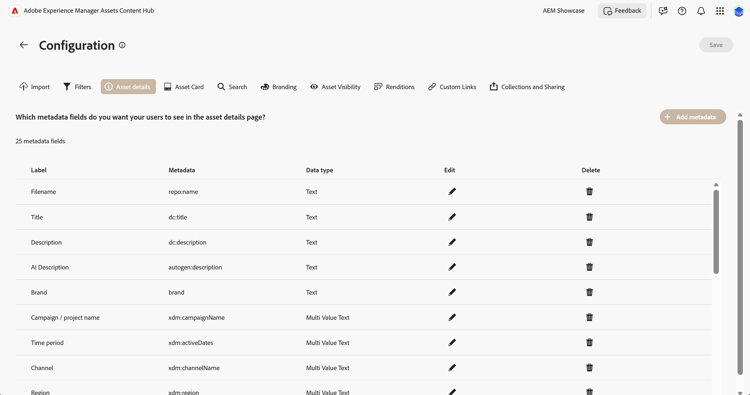750x395 pixels.
Task: Select the Asset details tab
Action: (x=128, y=87)
